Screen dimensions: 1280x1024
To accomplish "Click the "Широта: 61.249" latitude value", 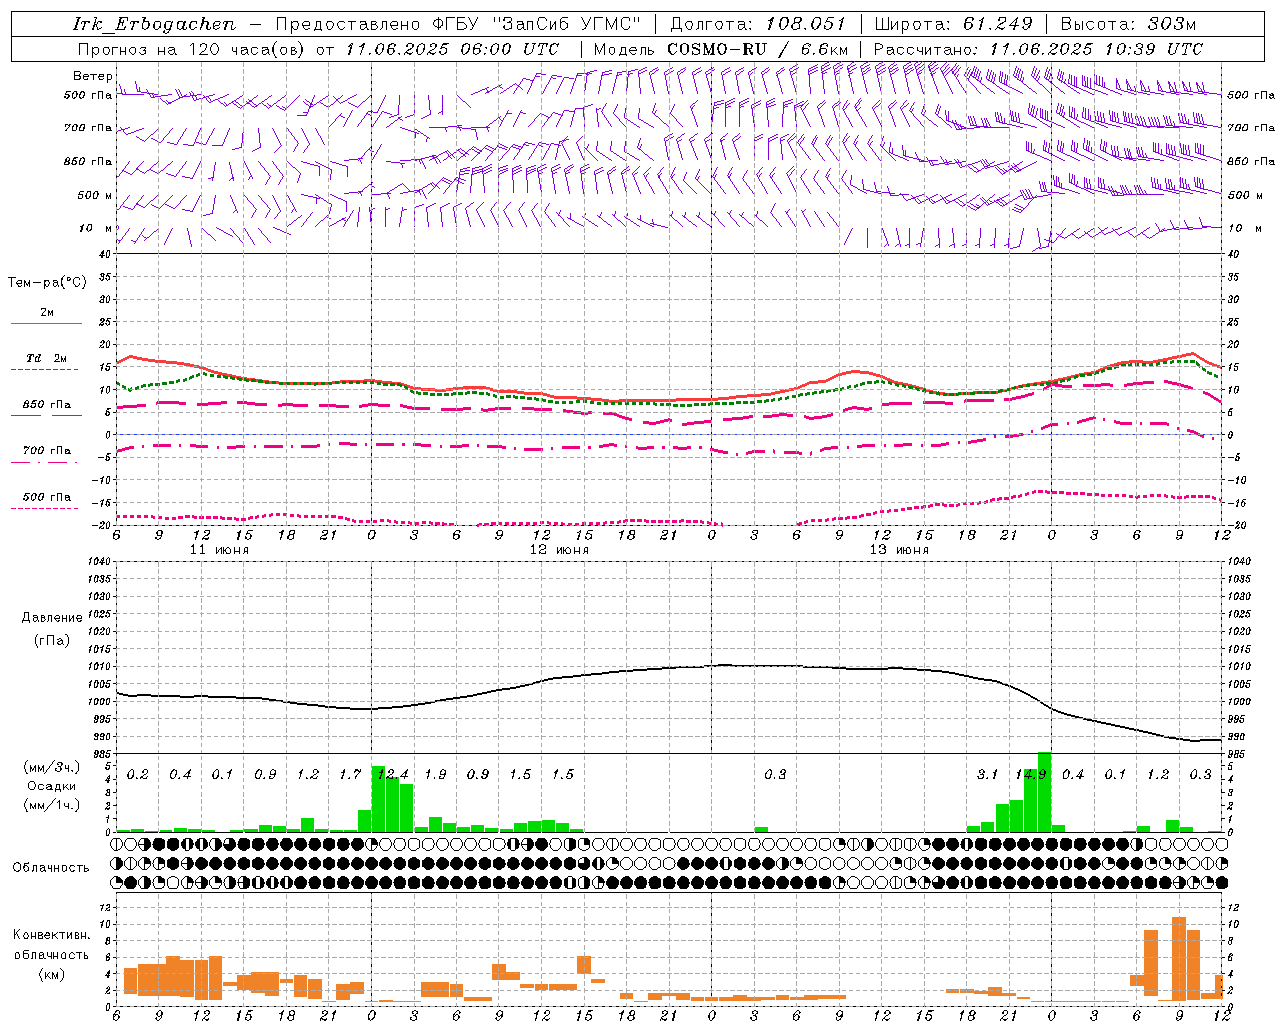I will (x=953, y=24).
